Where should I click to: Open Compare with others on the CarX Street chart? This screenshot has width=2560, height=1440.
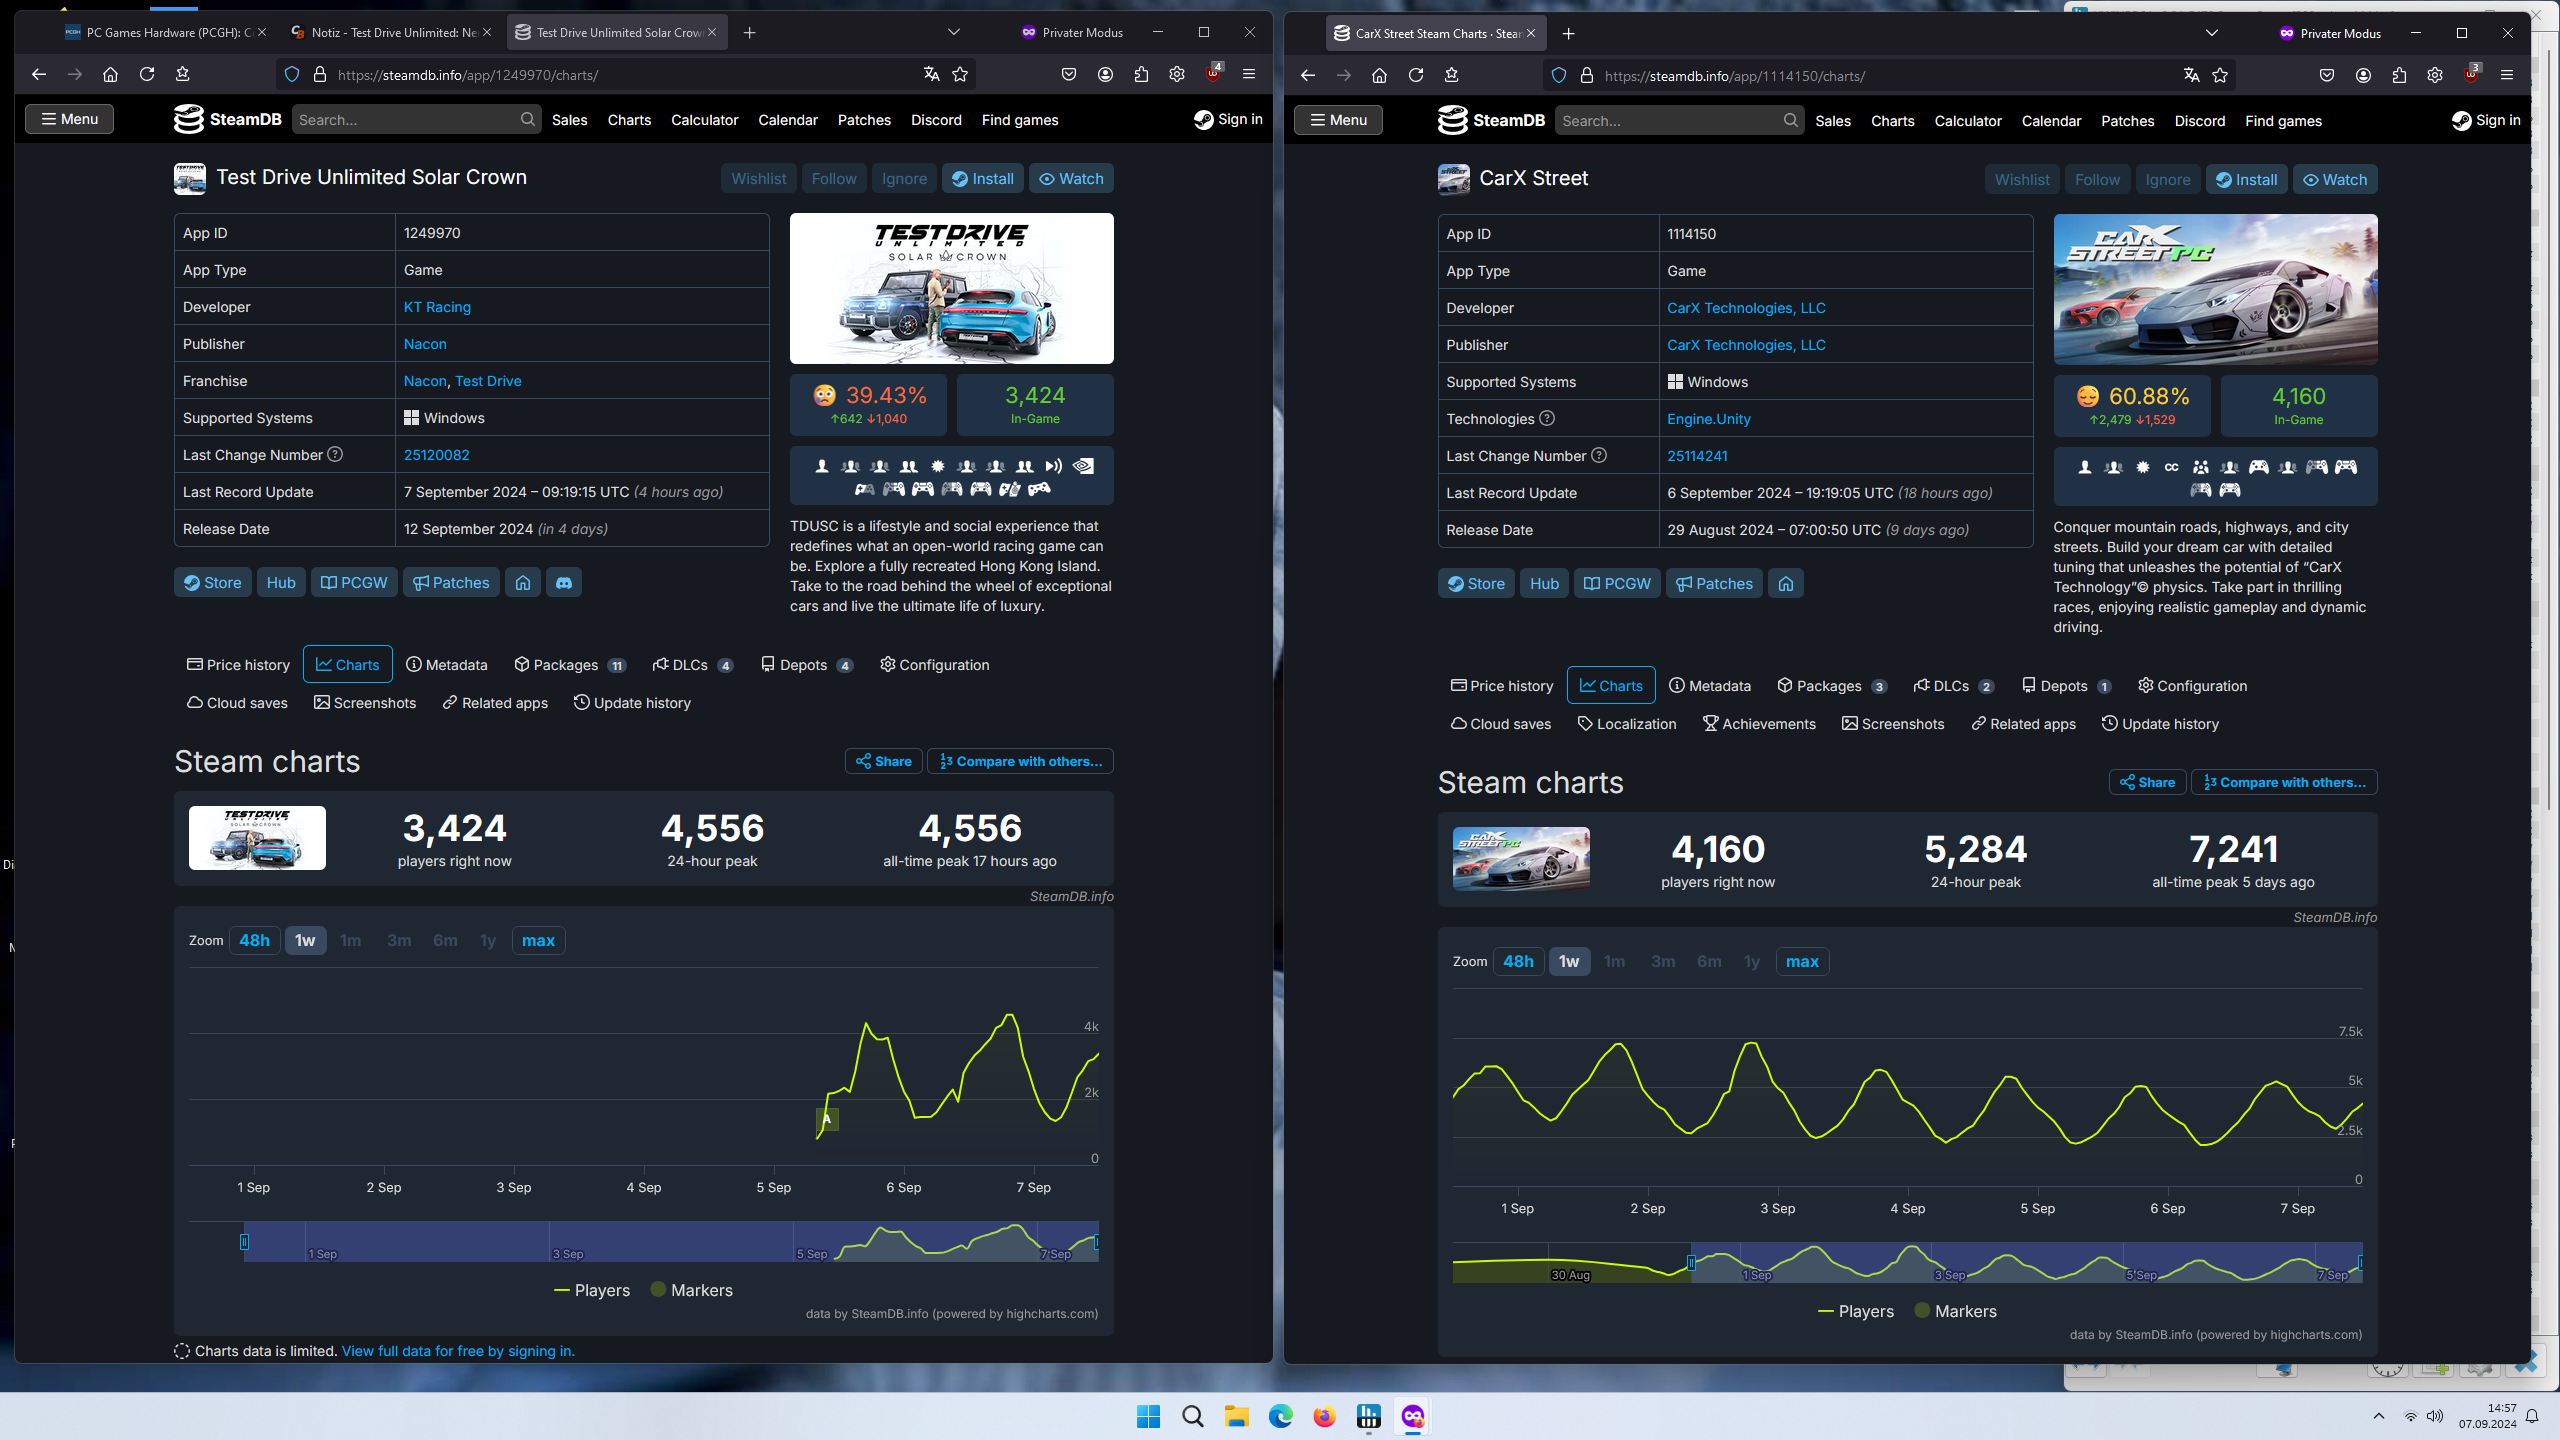coord(2284,782)
